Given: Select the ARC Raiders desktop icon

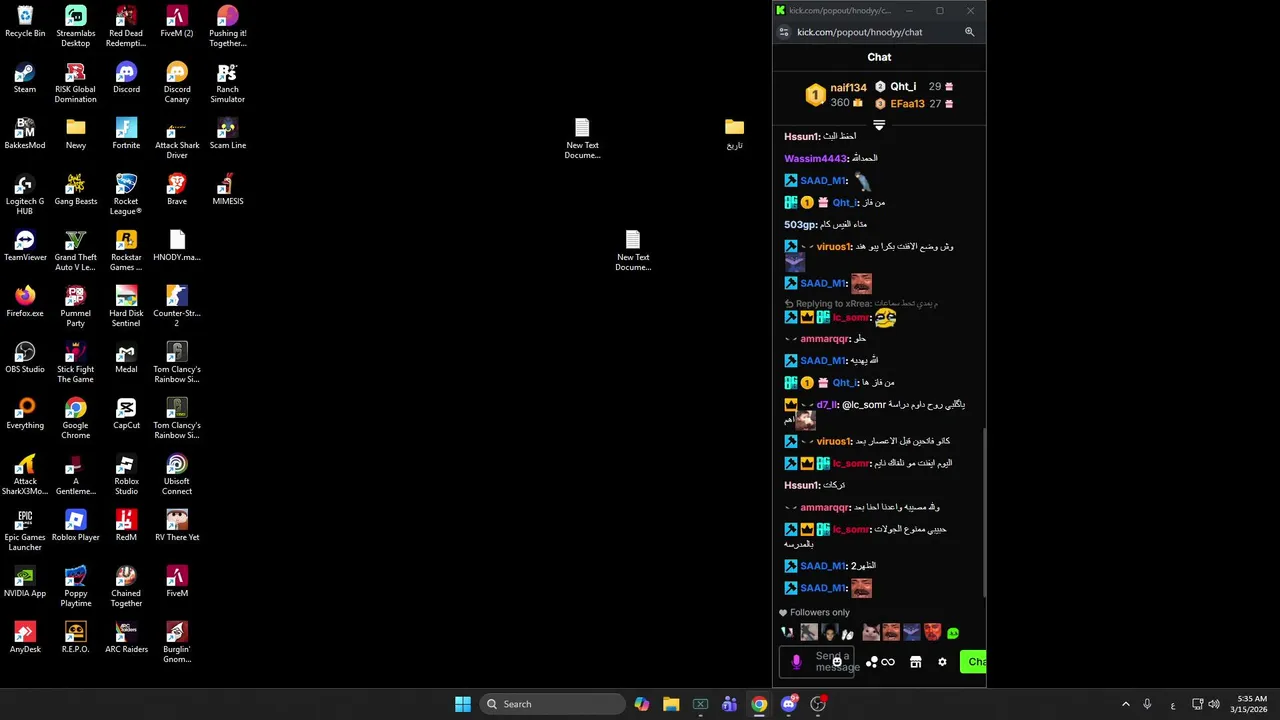Looking at the screenshot, I should [x=126, y=637].
